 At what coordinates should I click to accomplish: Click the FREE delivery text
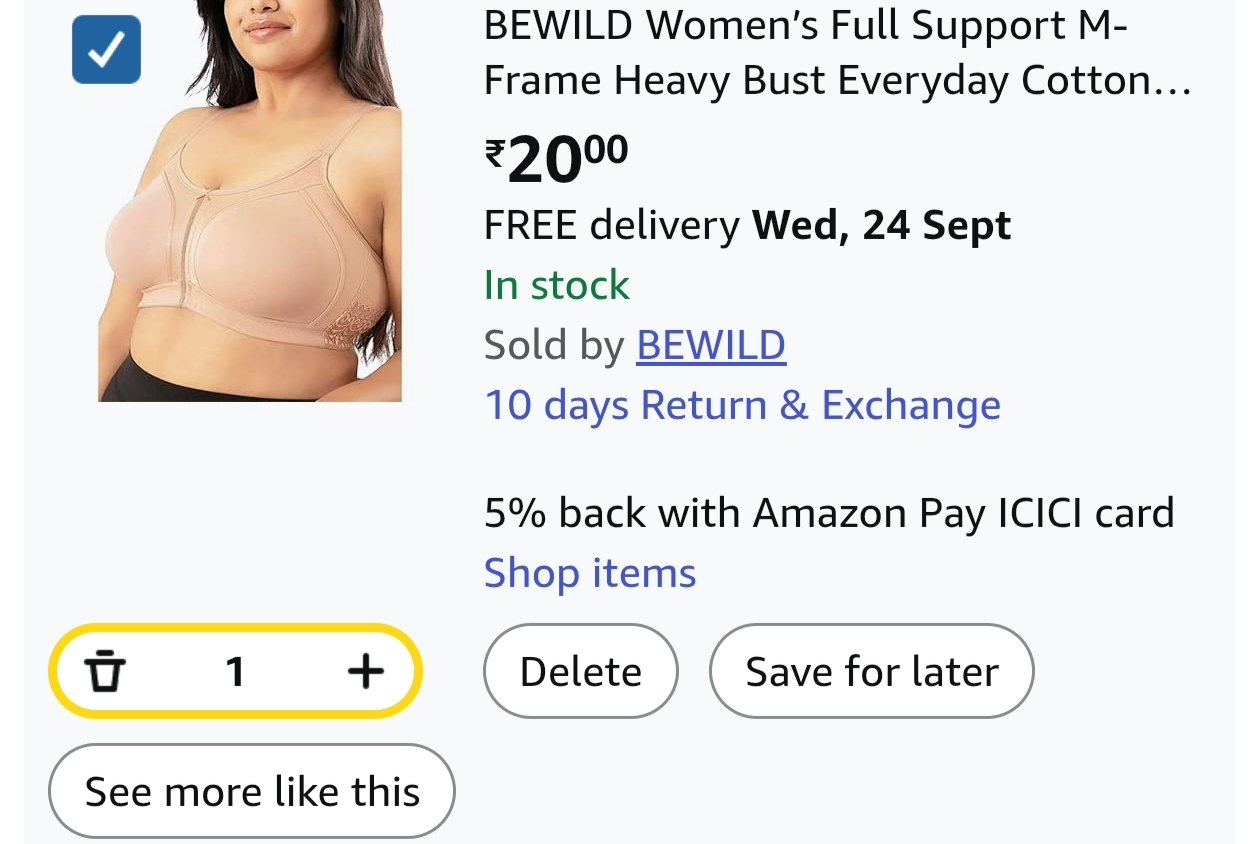(611, 226)
